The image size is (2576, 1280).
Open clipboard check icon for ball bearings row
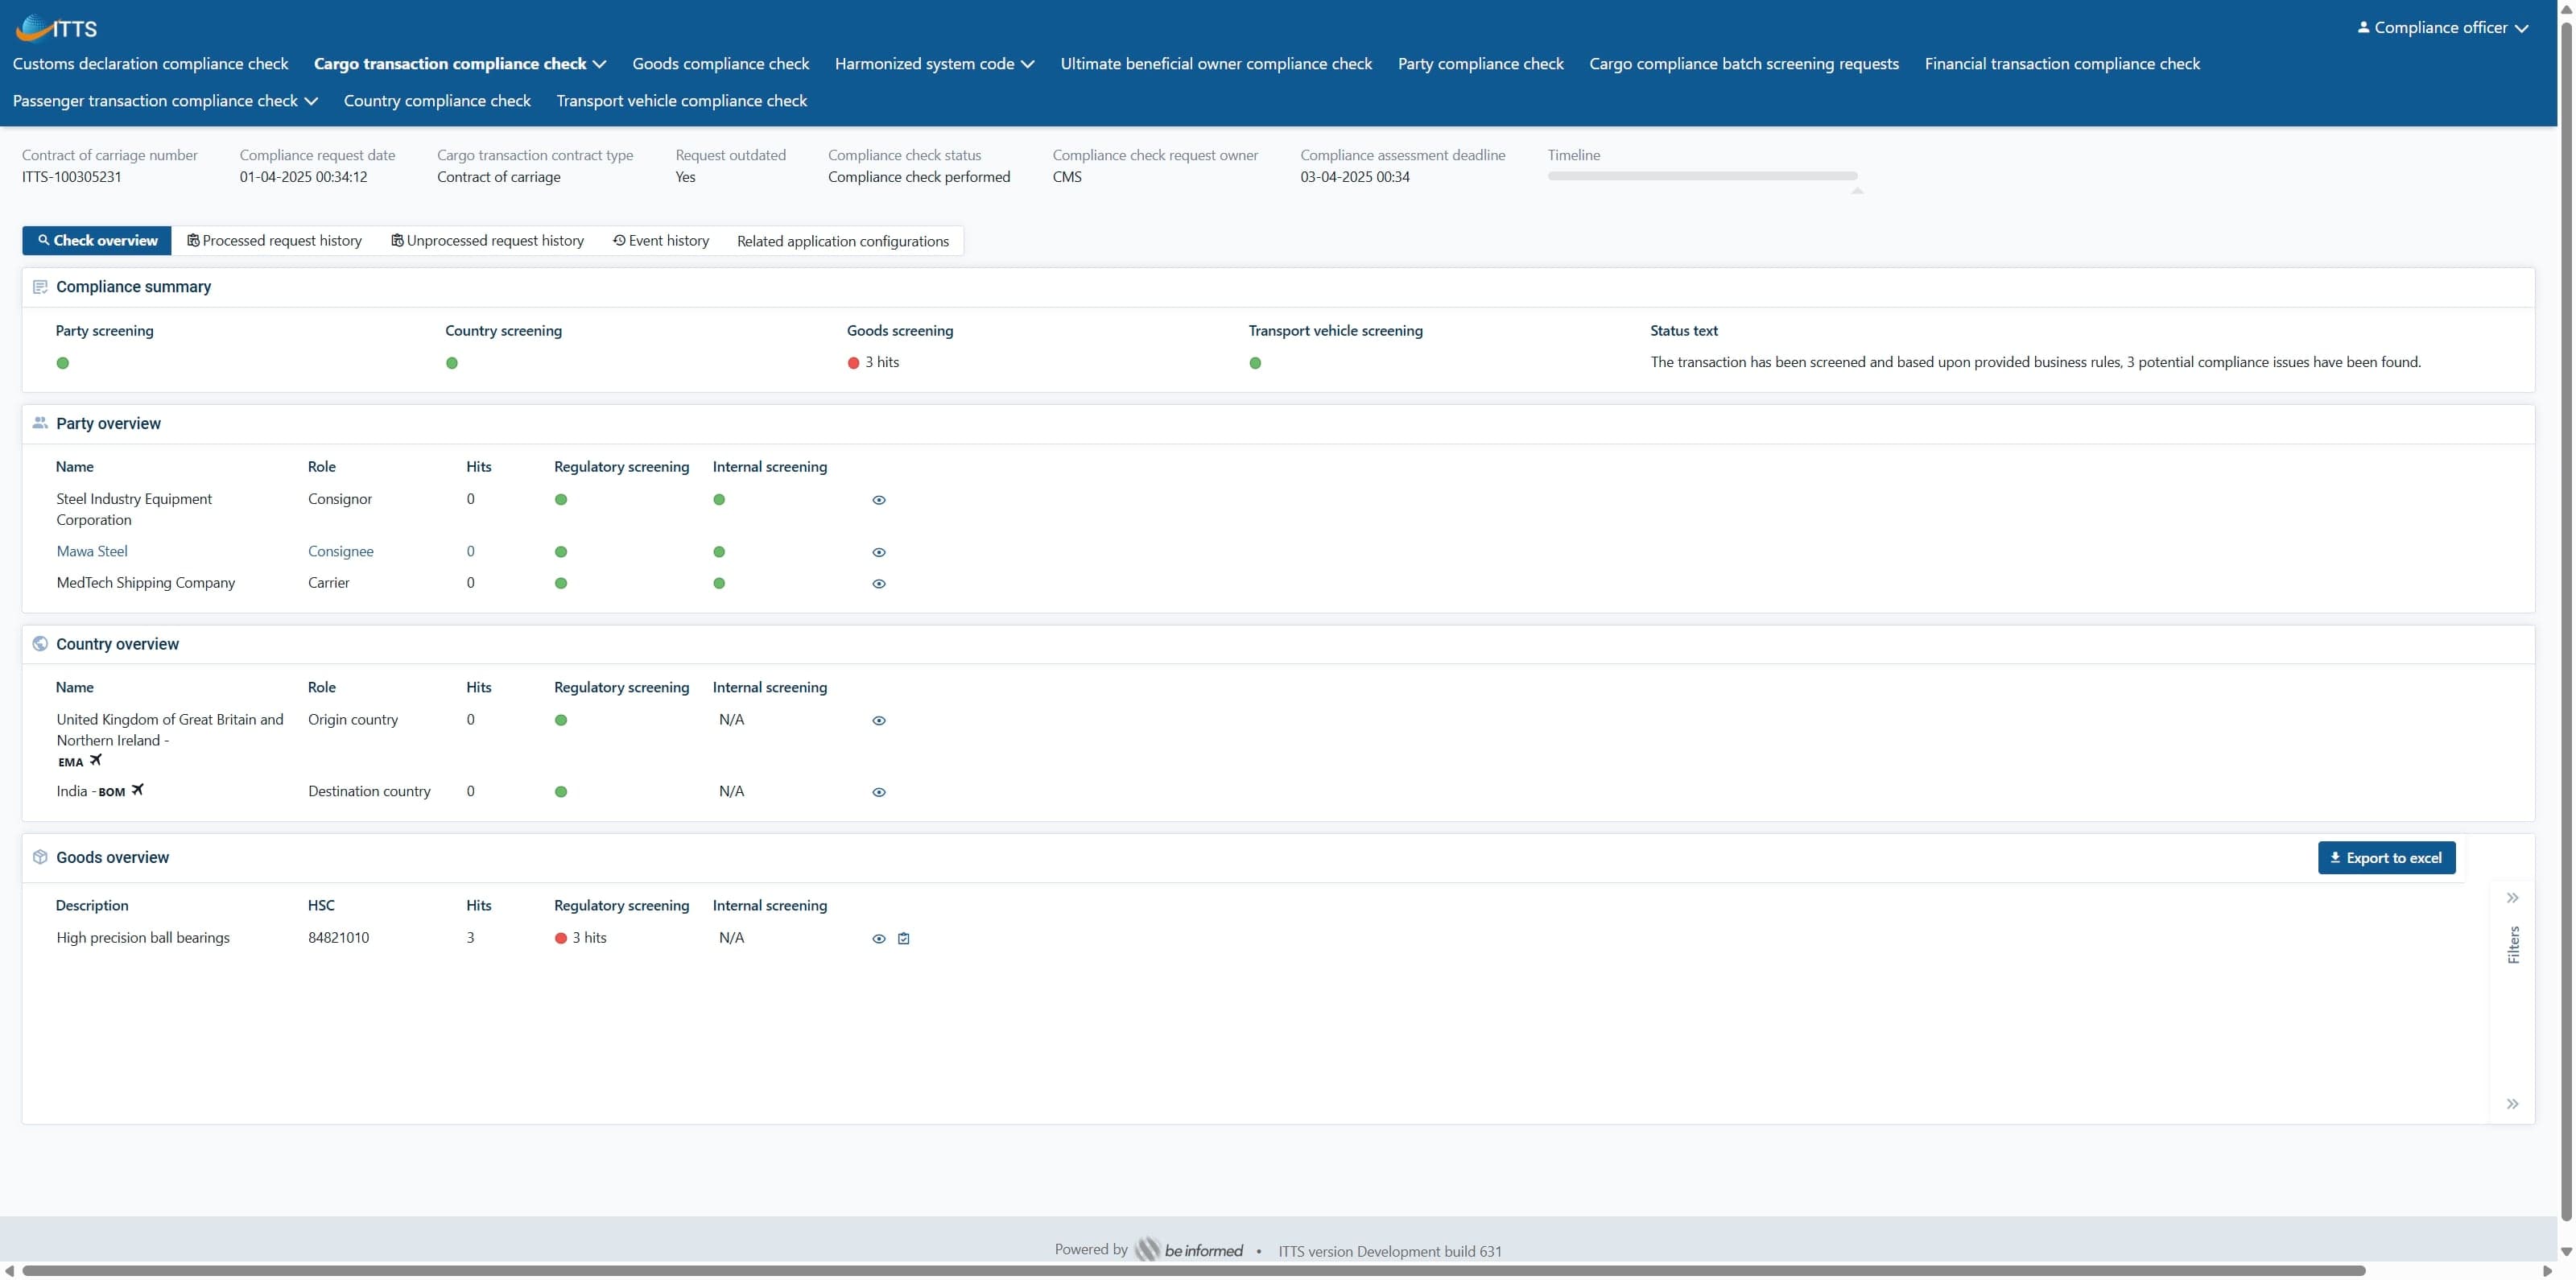point(904,938)
